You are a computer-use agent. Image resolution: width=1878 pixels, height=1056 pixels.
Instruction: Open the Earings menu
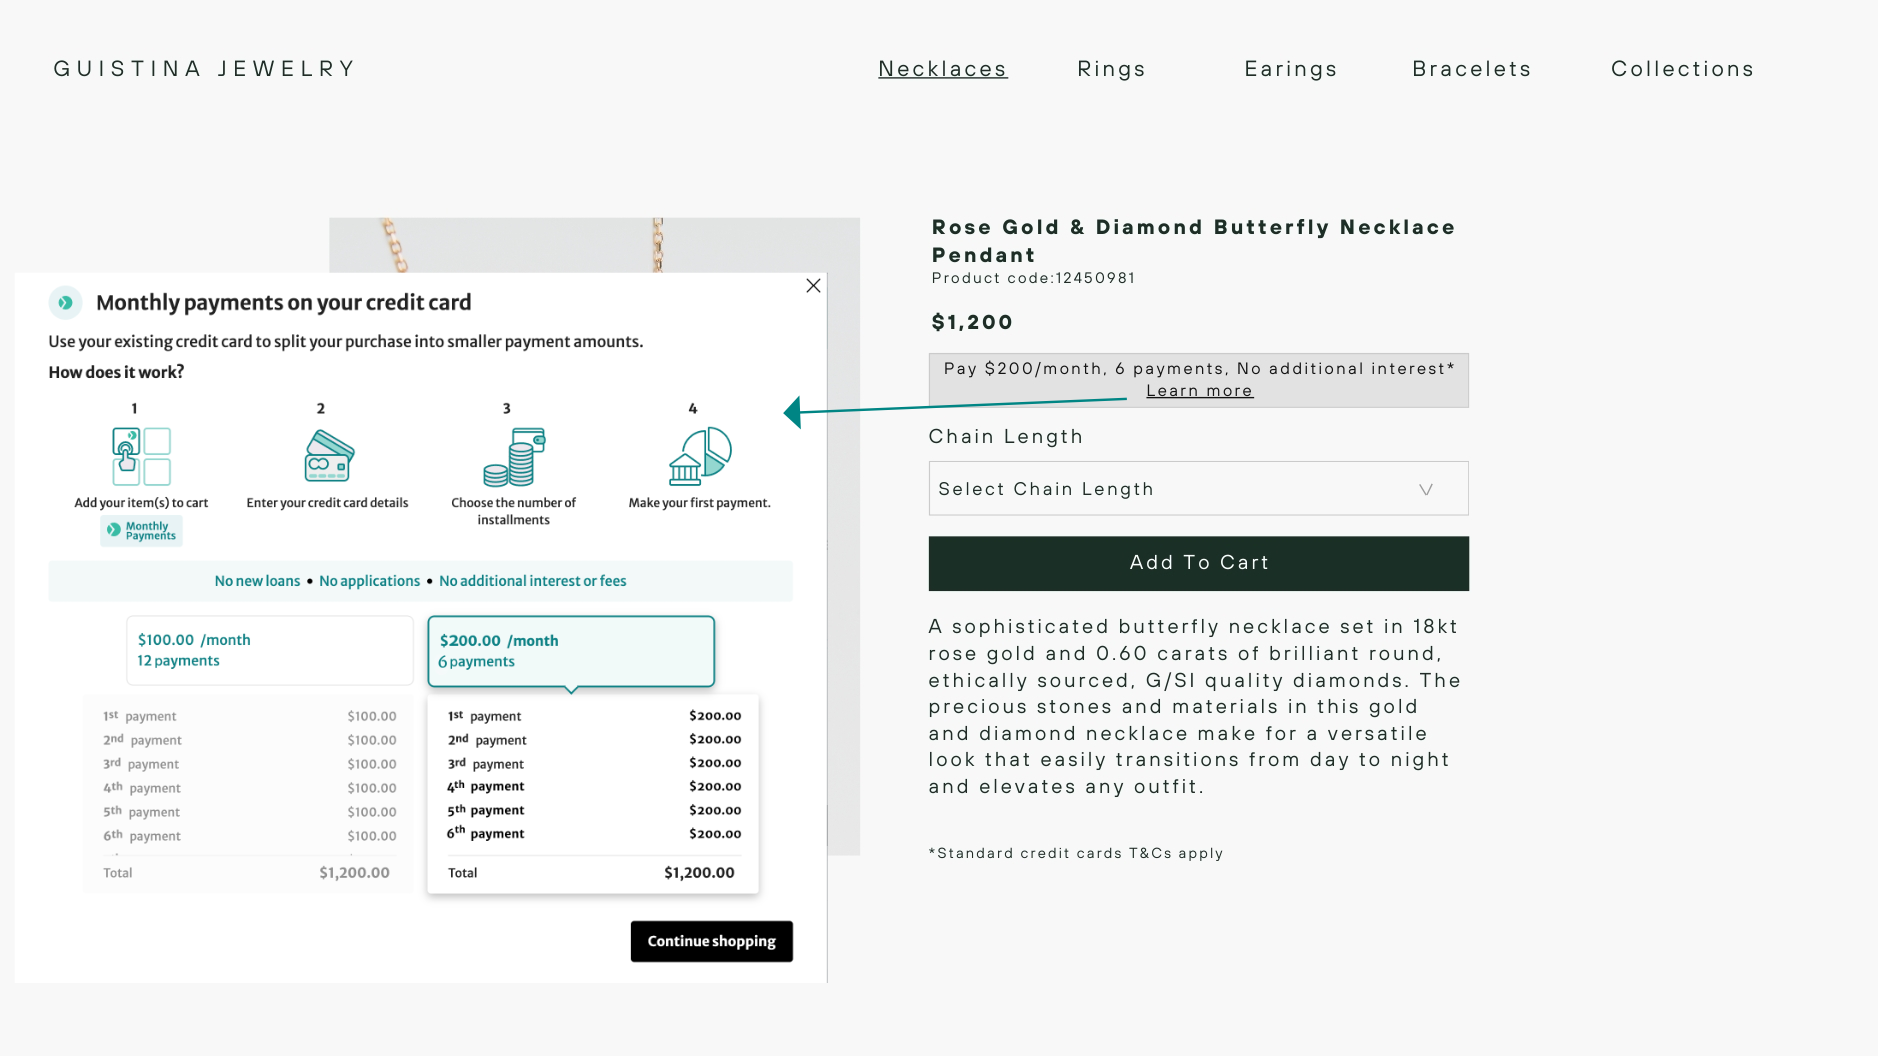(x=1291, y=69)
